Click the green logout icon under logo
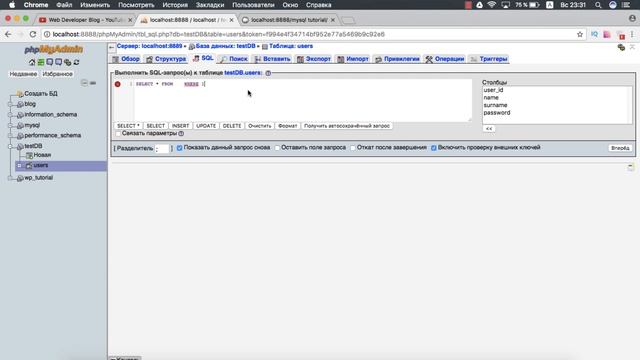The width and height of the screenshot is (640, 360). 41,62
